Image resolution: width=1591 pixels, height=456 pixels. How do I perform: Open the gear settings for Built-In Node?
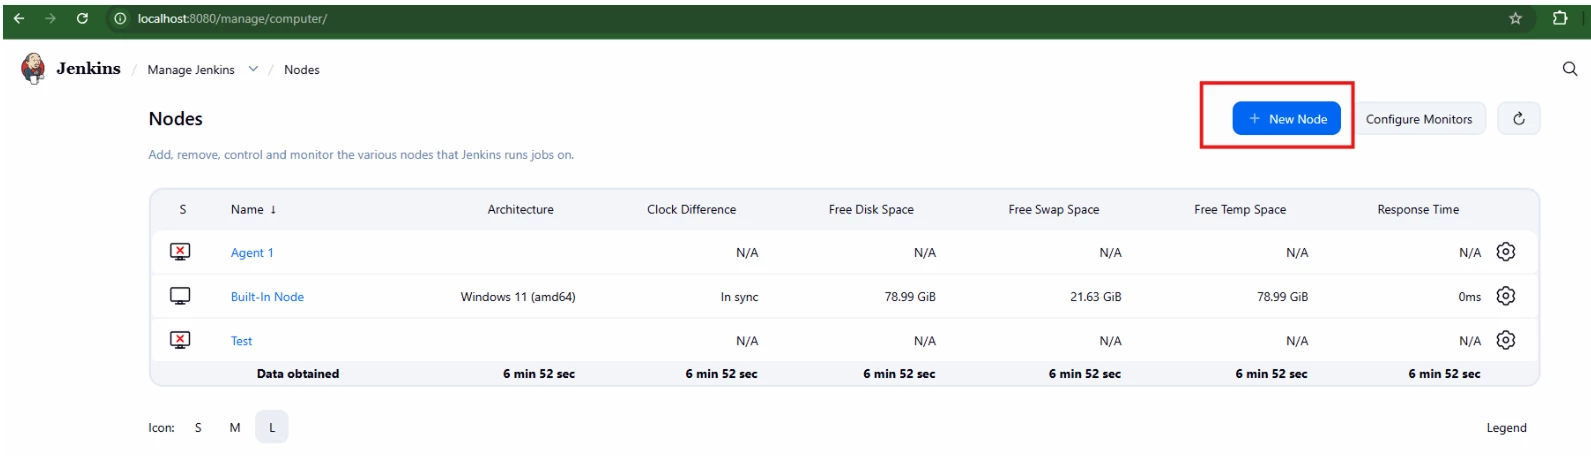pyautogui.click(x=1505, y=296)
